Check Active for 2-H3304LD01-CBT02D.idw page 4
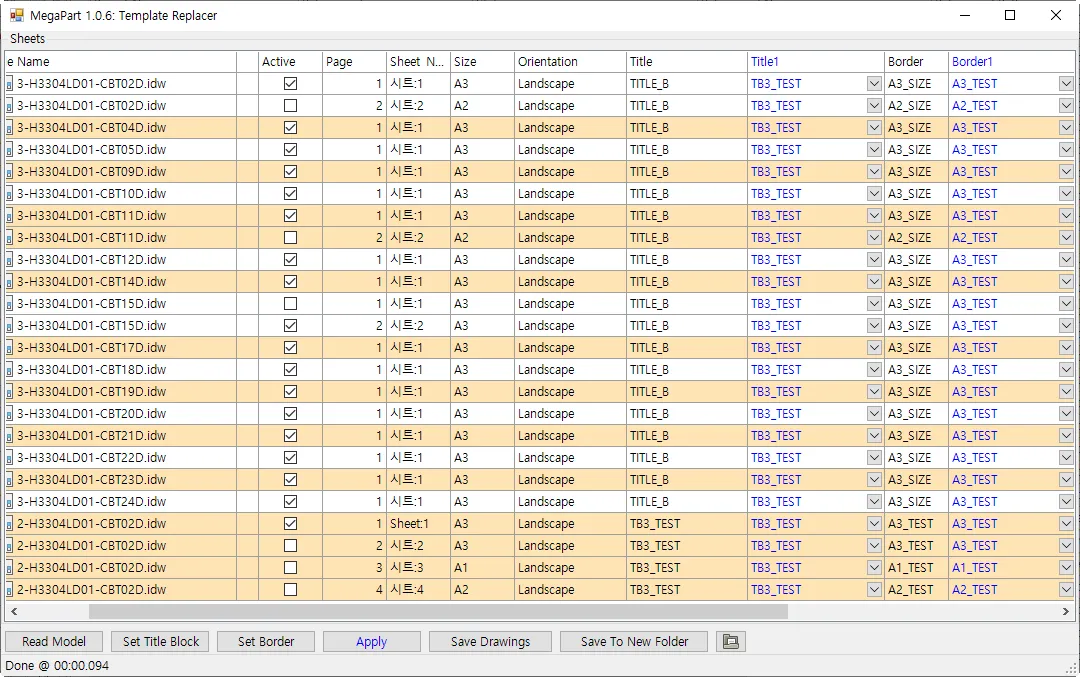The height and width of the screenshot is (677, 1080). click(x=291, y=590)
